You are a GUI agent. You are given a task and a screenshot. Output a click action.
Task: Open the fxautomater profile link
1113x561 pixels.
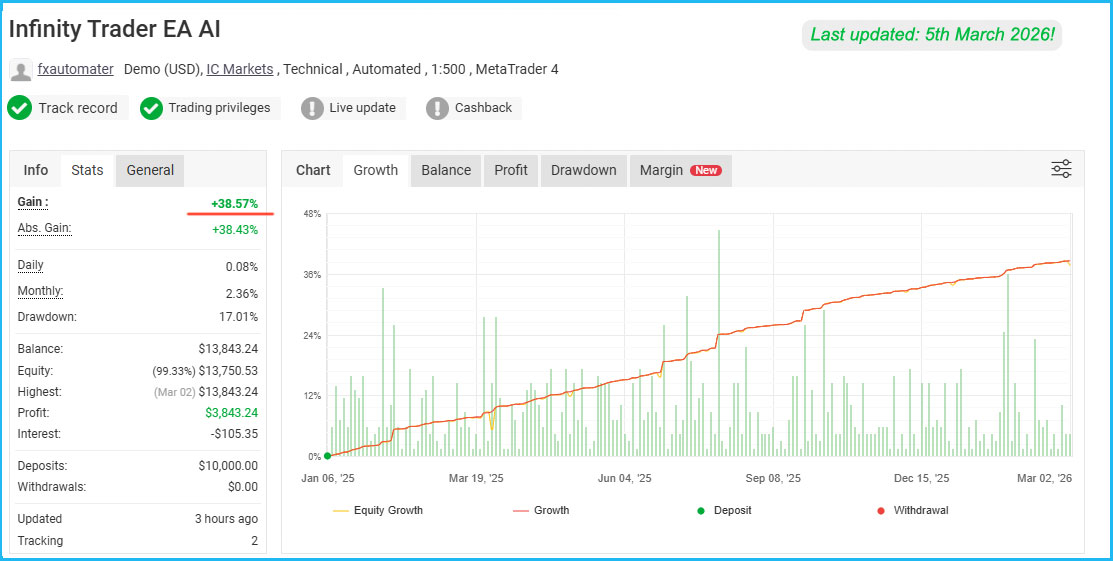click(75, 70)
